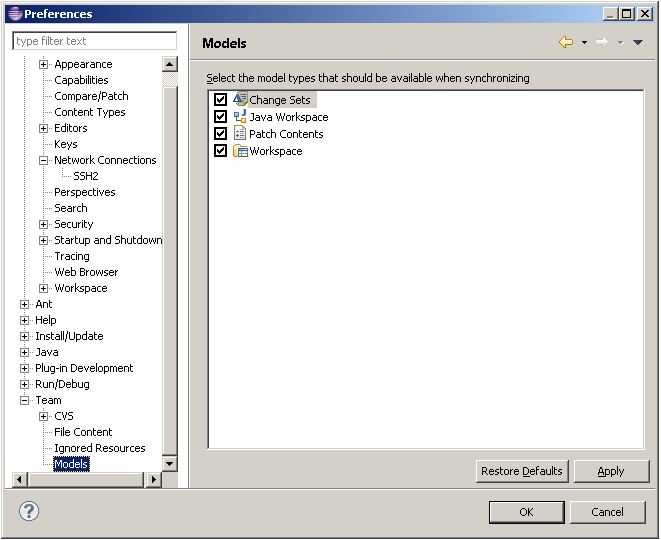Expand the Editors tree node
The width and height of the screenshot is (661, 540).
(43, 129)
